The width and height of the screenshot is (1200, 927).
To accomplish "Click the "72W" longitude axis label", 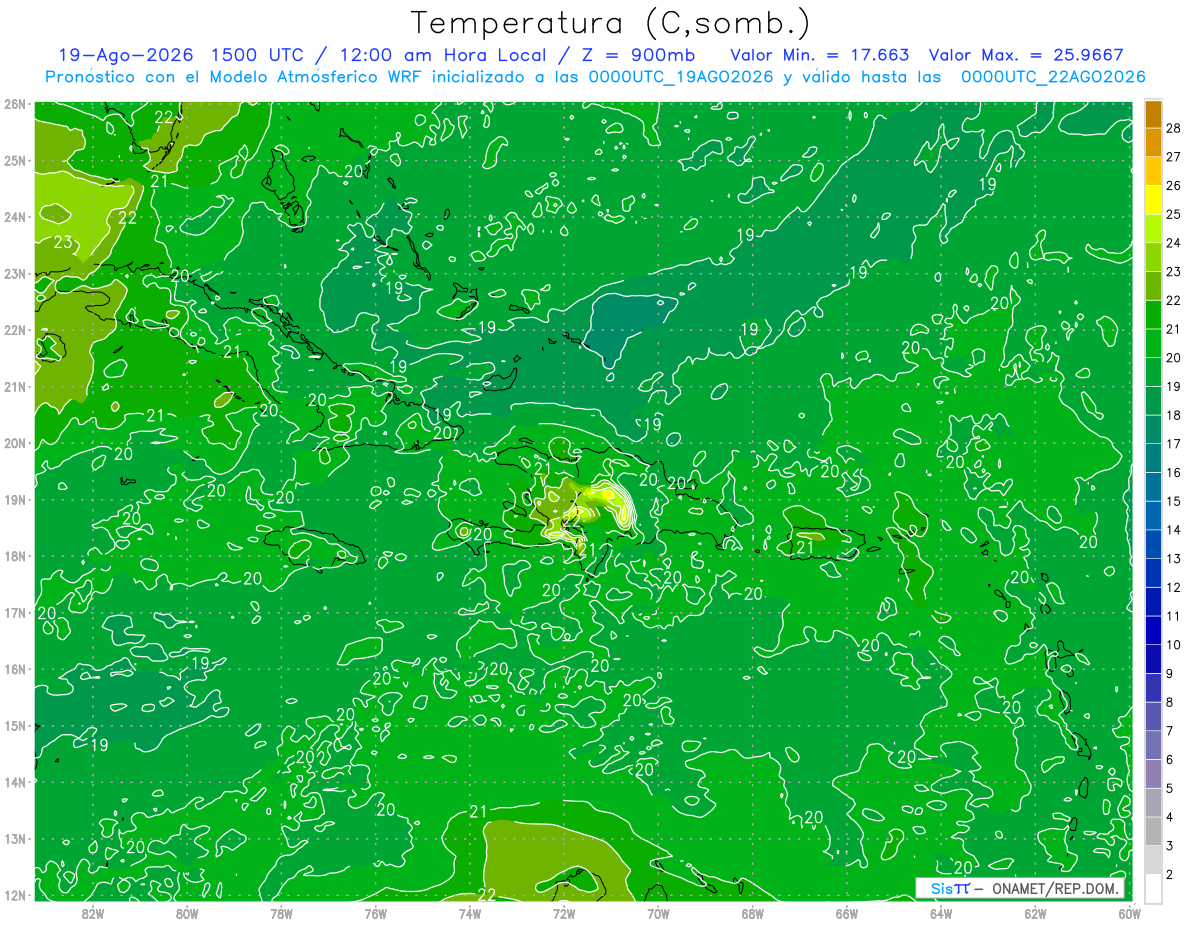I will pos(564,912).
